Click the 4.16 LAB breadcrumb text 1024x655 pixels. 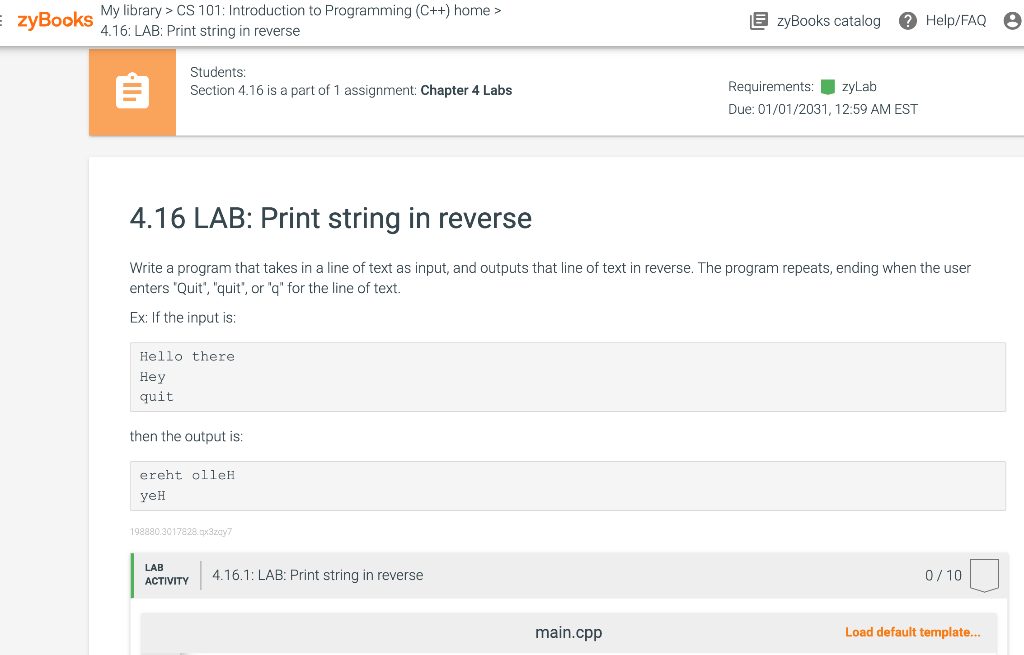(200, 31)
